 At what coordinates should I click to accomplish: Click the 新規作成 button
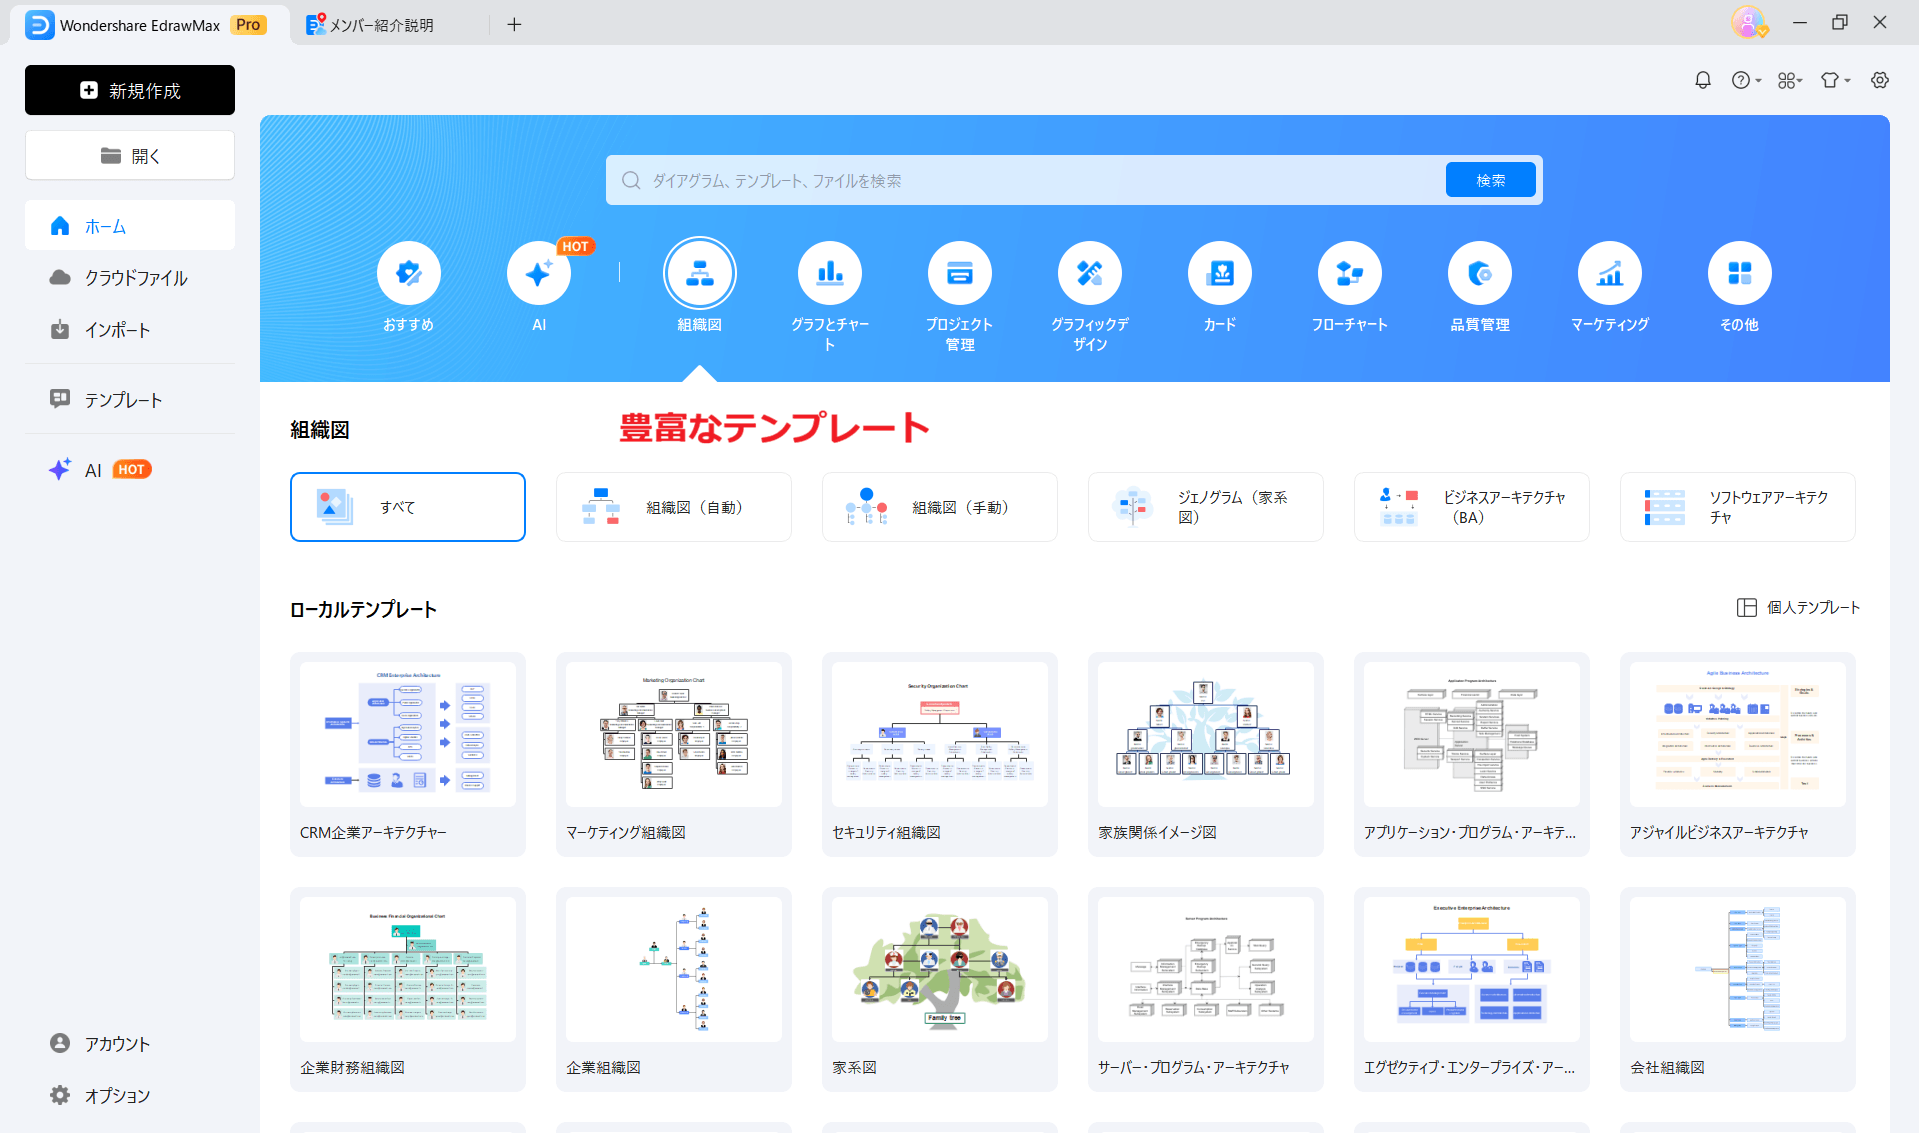point(129,90)
